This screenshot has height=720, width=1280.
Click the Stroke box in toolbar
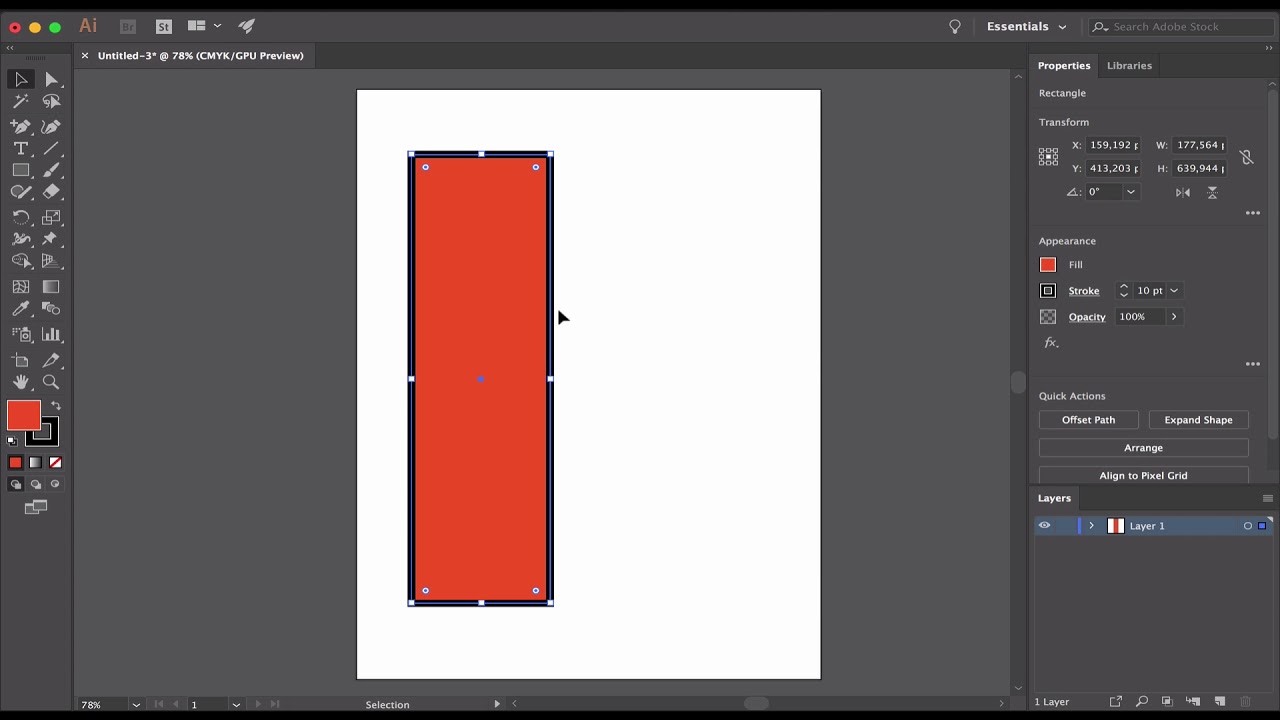pyautogui.click(x=48, y=437)
